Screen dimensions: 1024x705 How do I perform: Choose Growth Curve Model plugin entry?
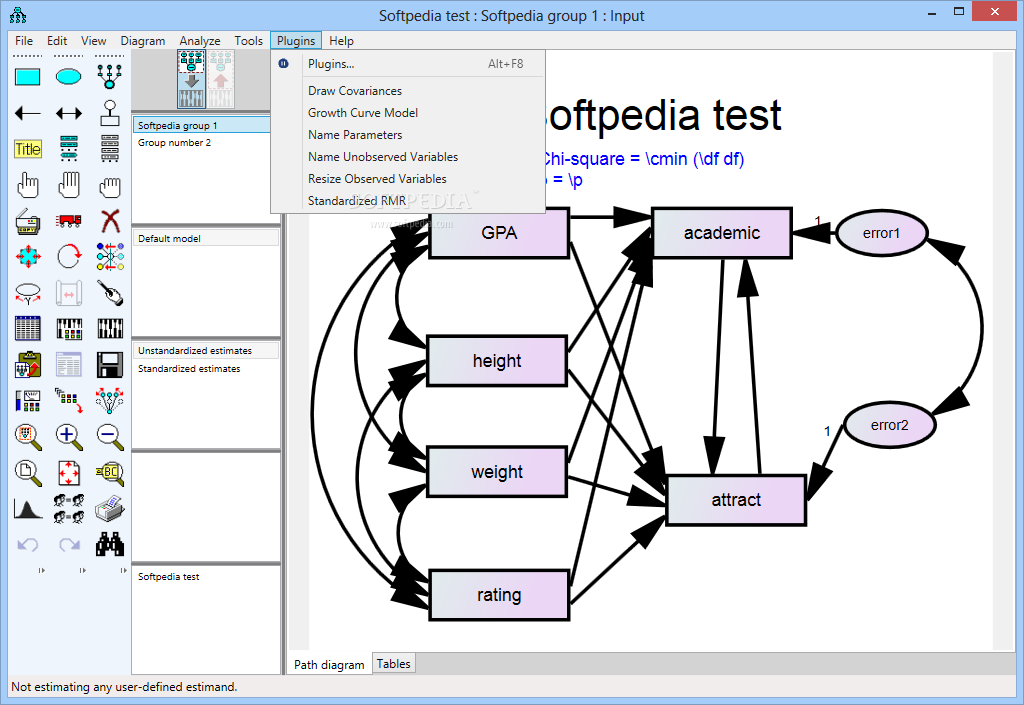[408, 113]
